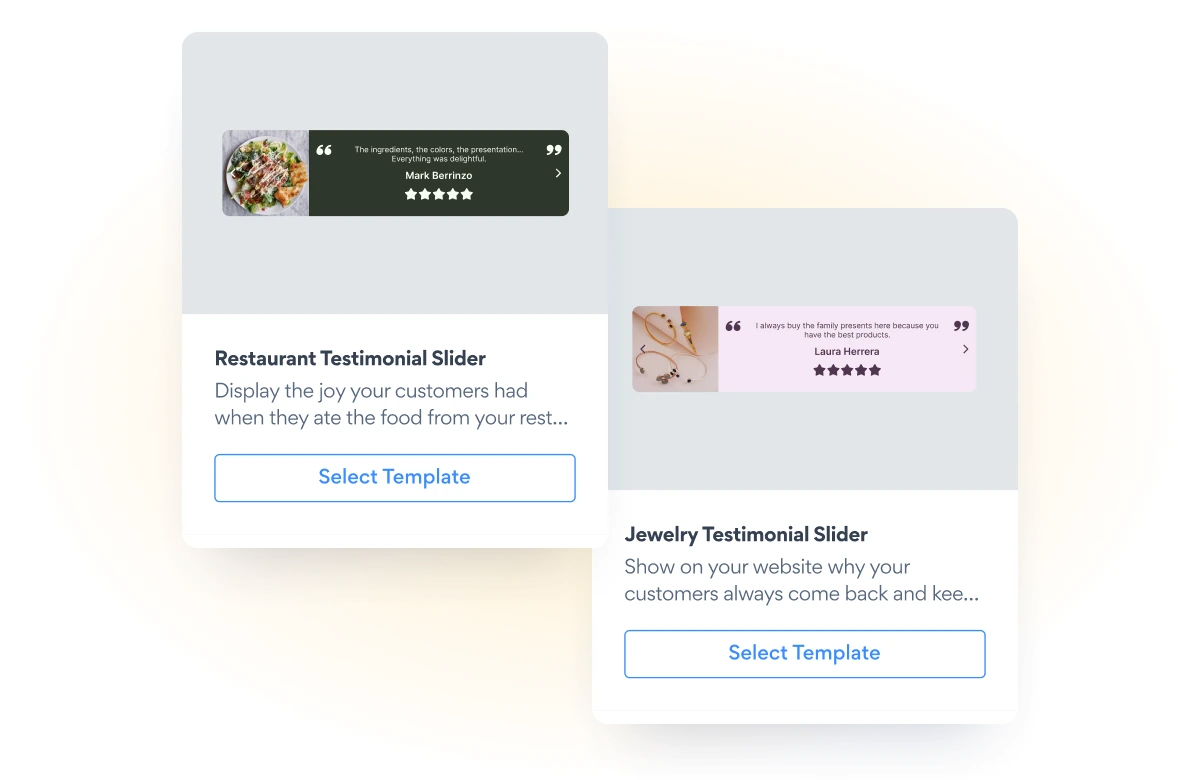Select Template for Restaurant Testimonial Slider
Screen dimensions: 1200x780
(395, 478)
